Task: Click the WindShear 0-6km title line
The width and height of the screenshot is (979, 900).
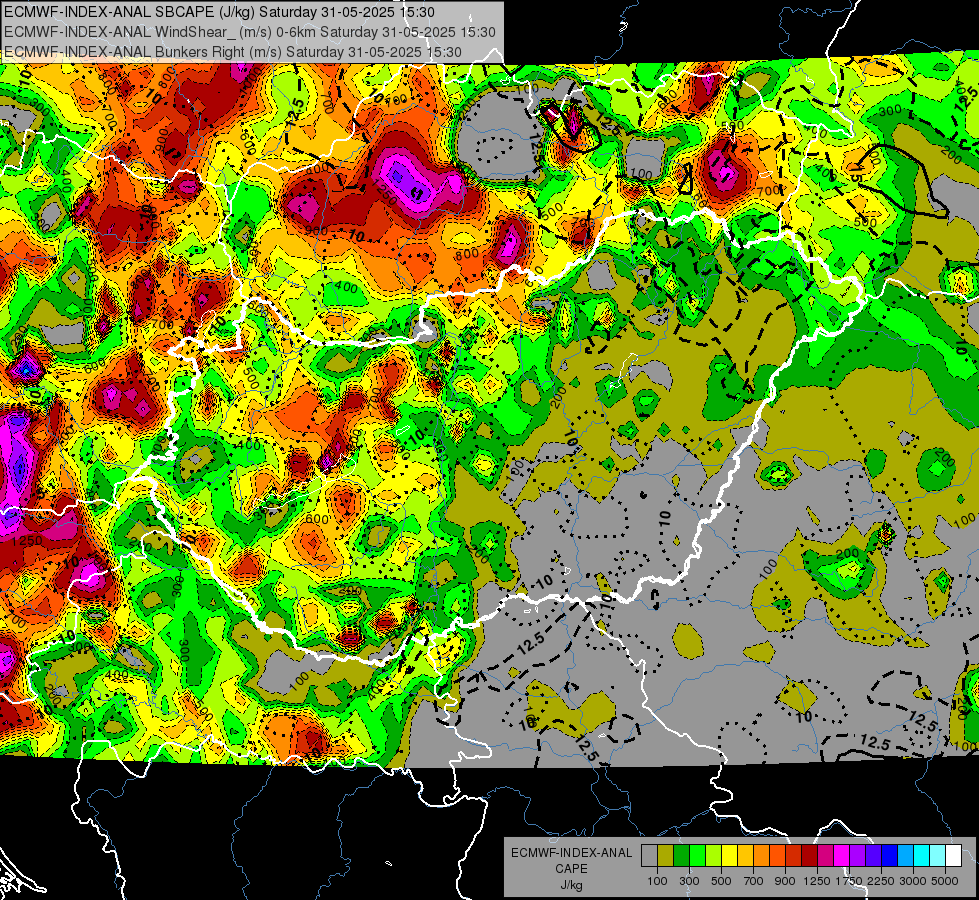Action: [250, 32]
